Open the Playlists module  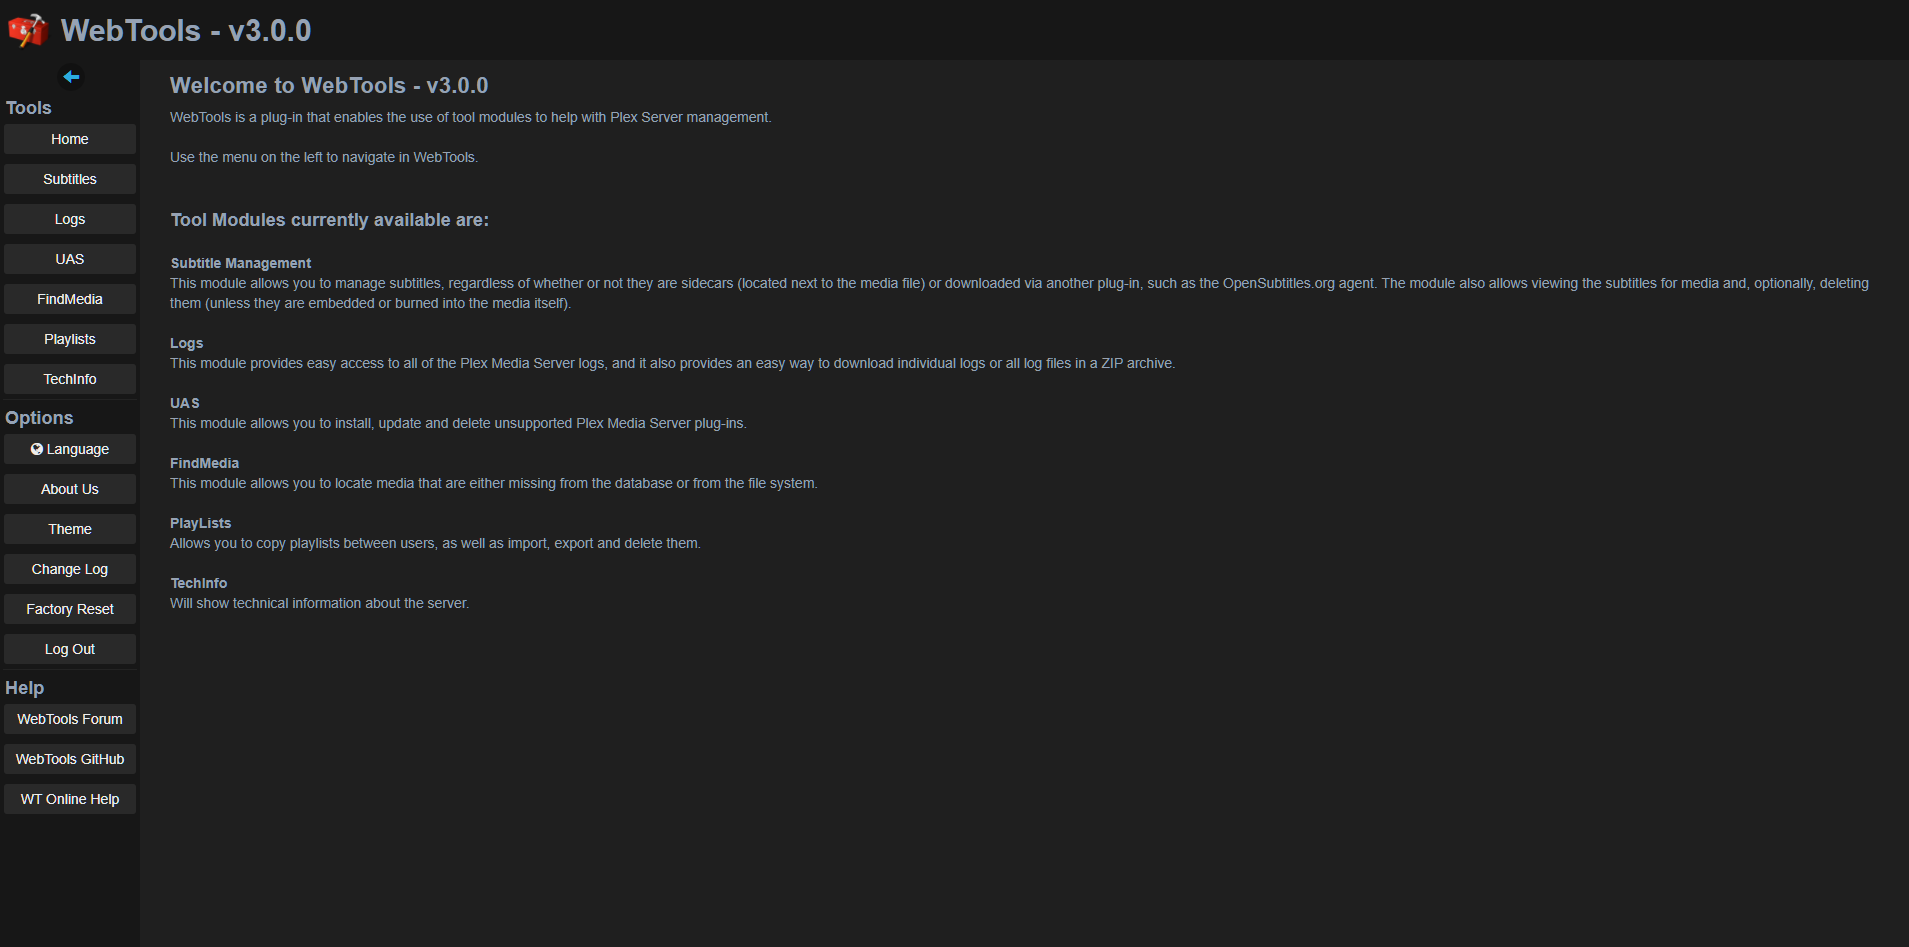(70, 339)
